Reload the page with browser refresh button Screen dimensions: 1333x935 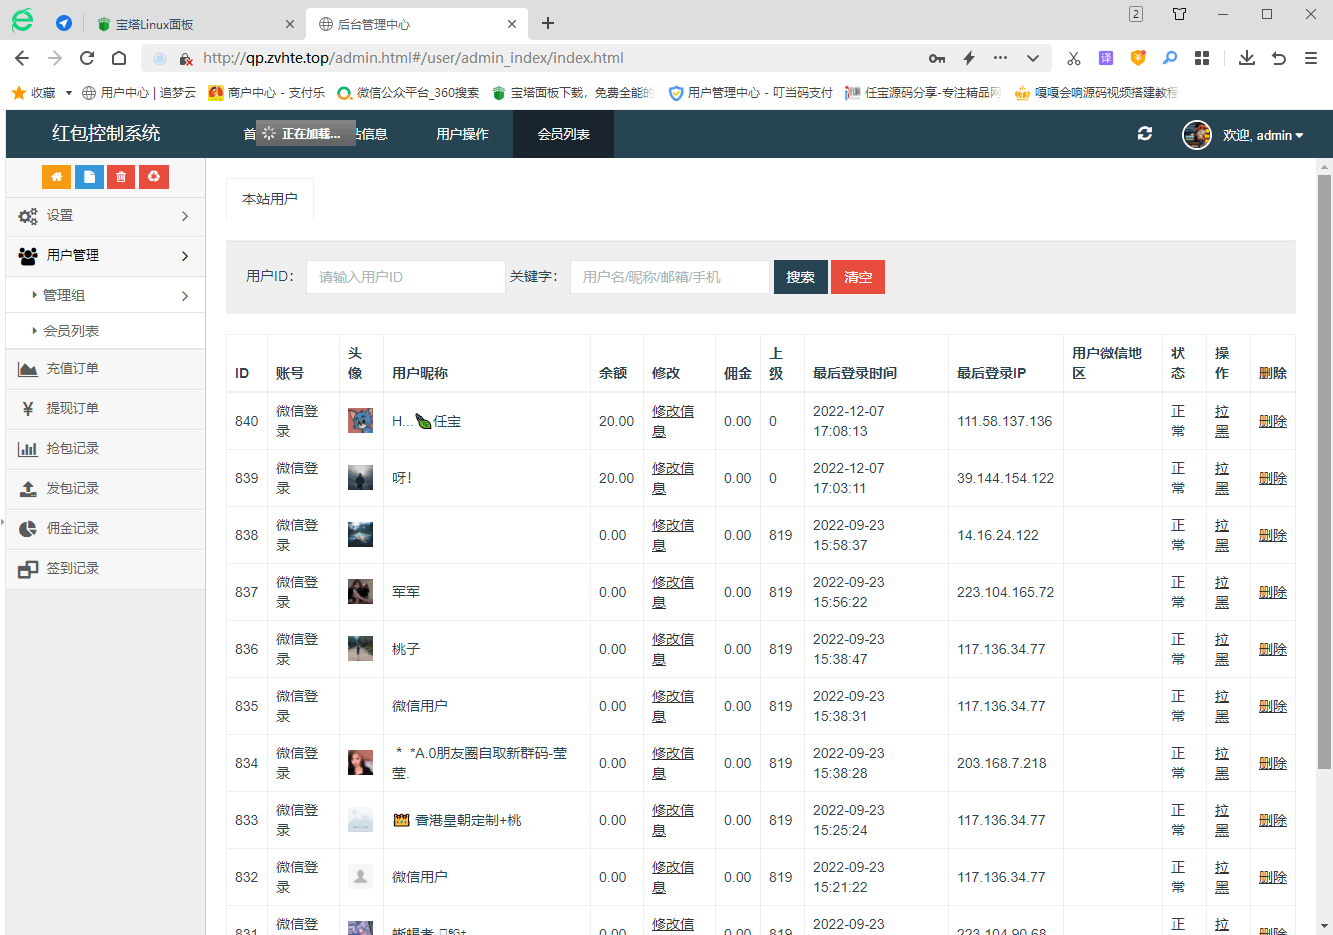[87, 58]
